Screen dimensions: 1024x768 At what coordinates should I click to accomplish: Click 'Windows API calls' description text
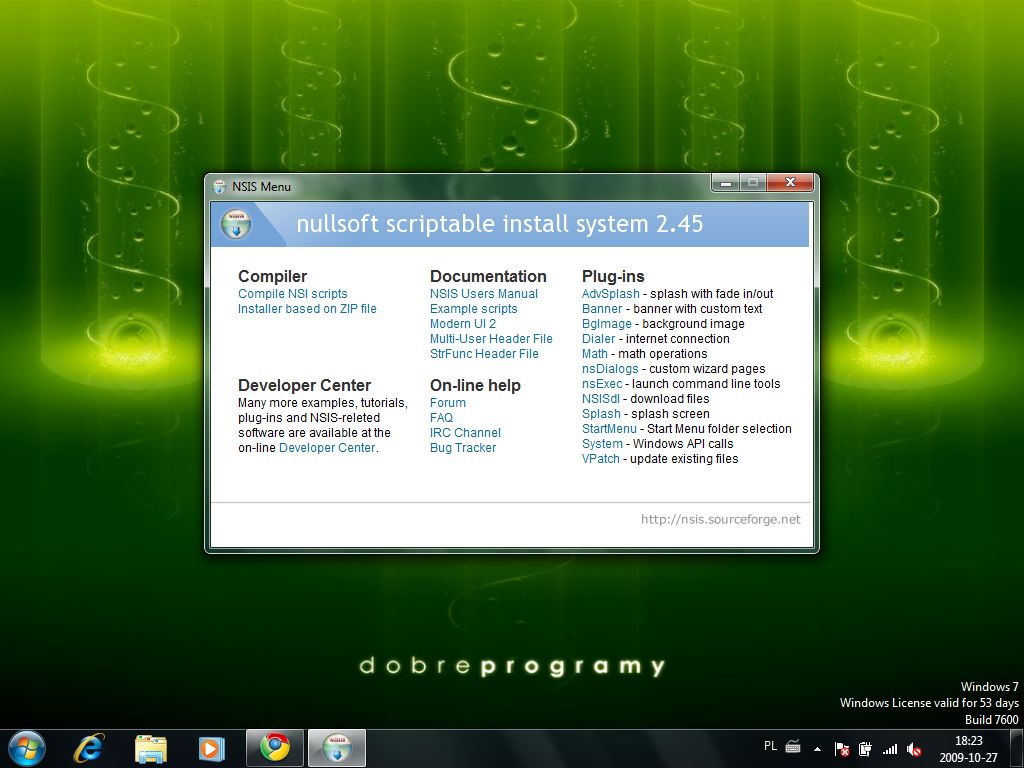[x=683, y=444]
